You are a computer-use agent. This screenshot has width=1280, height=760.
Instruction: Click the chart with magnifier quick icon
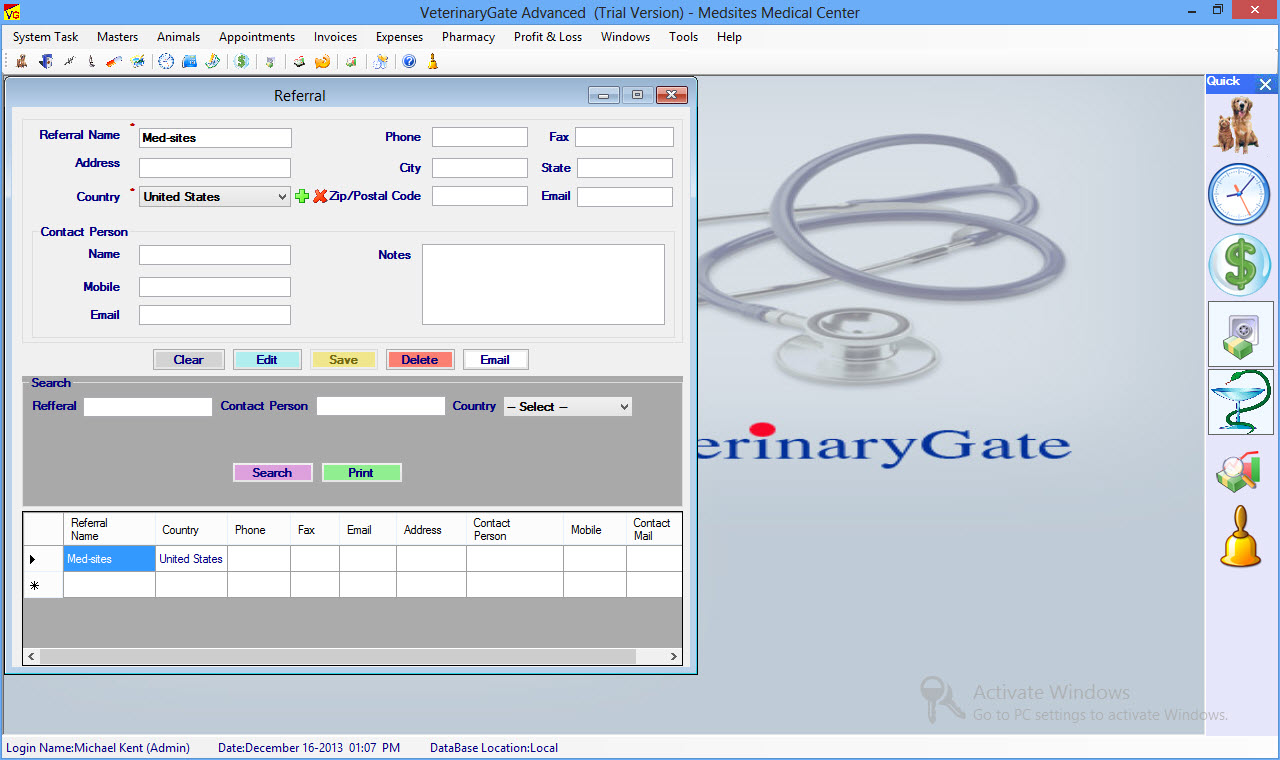(x=1238, y=472)
